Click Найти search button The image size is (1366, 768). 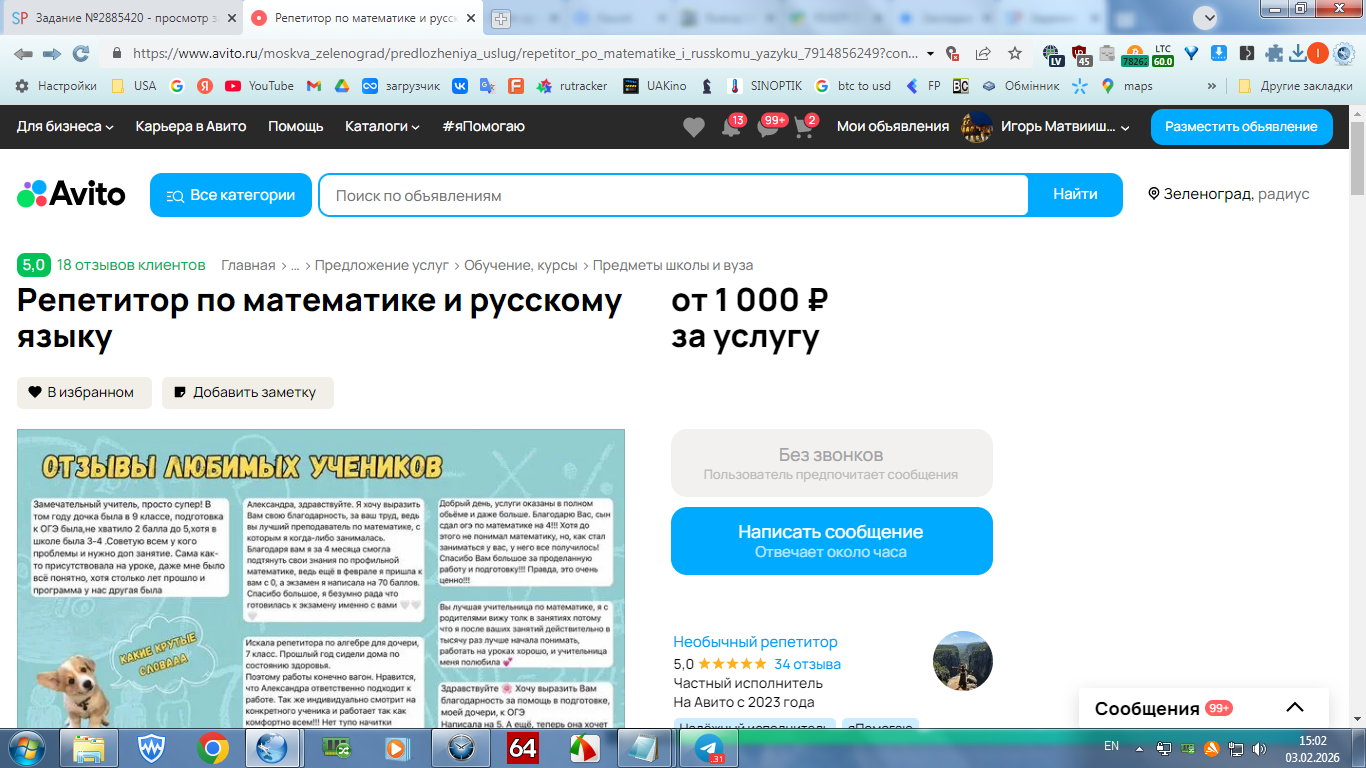(x=1075, y=195)
